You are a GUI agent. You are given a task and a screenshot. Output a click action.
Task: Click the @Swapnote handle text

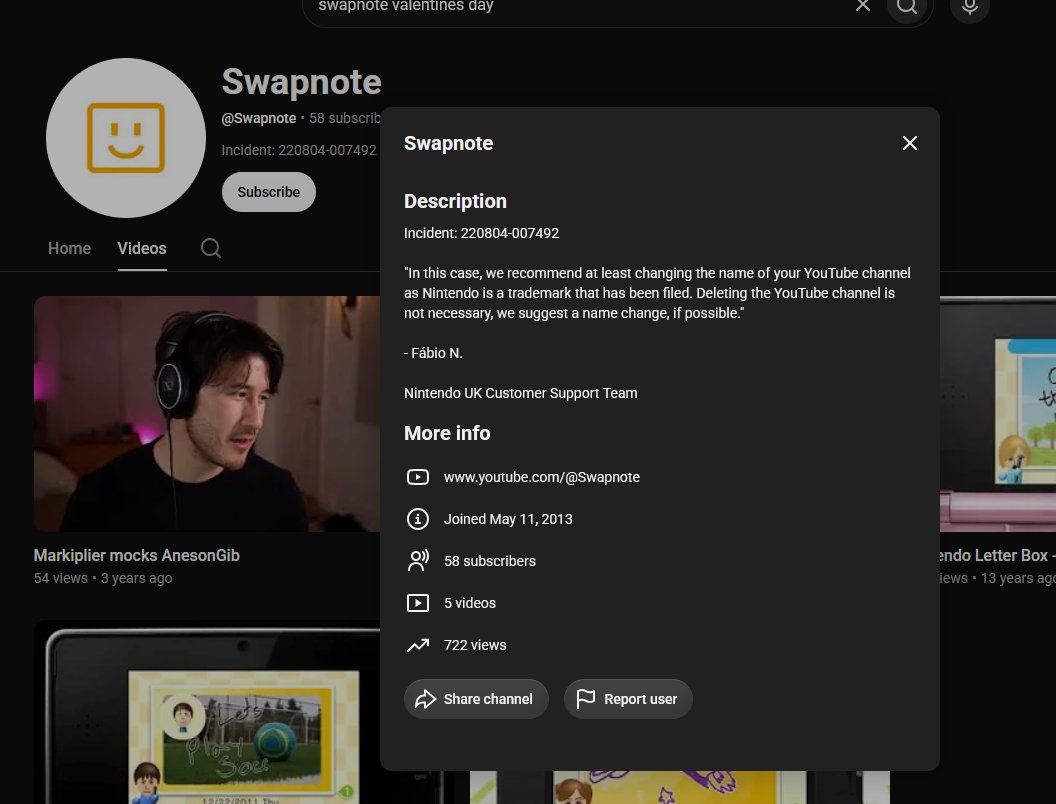click(259, 119)
